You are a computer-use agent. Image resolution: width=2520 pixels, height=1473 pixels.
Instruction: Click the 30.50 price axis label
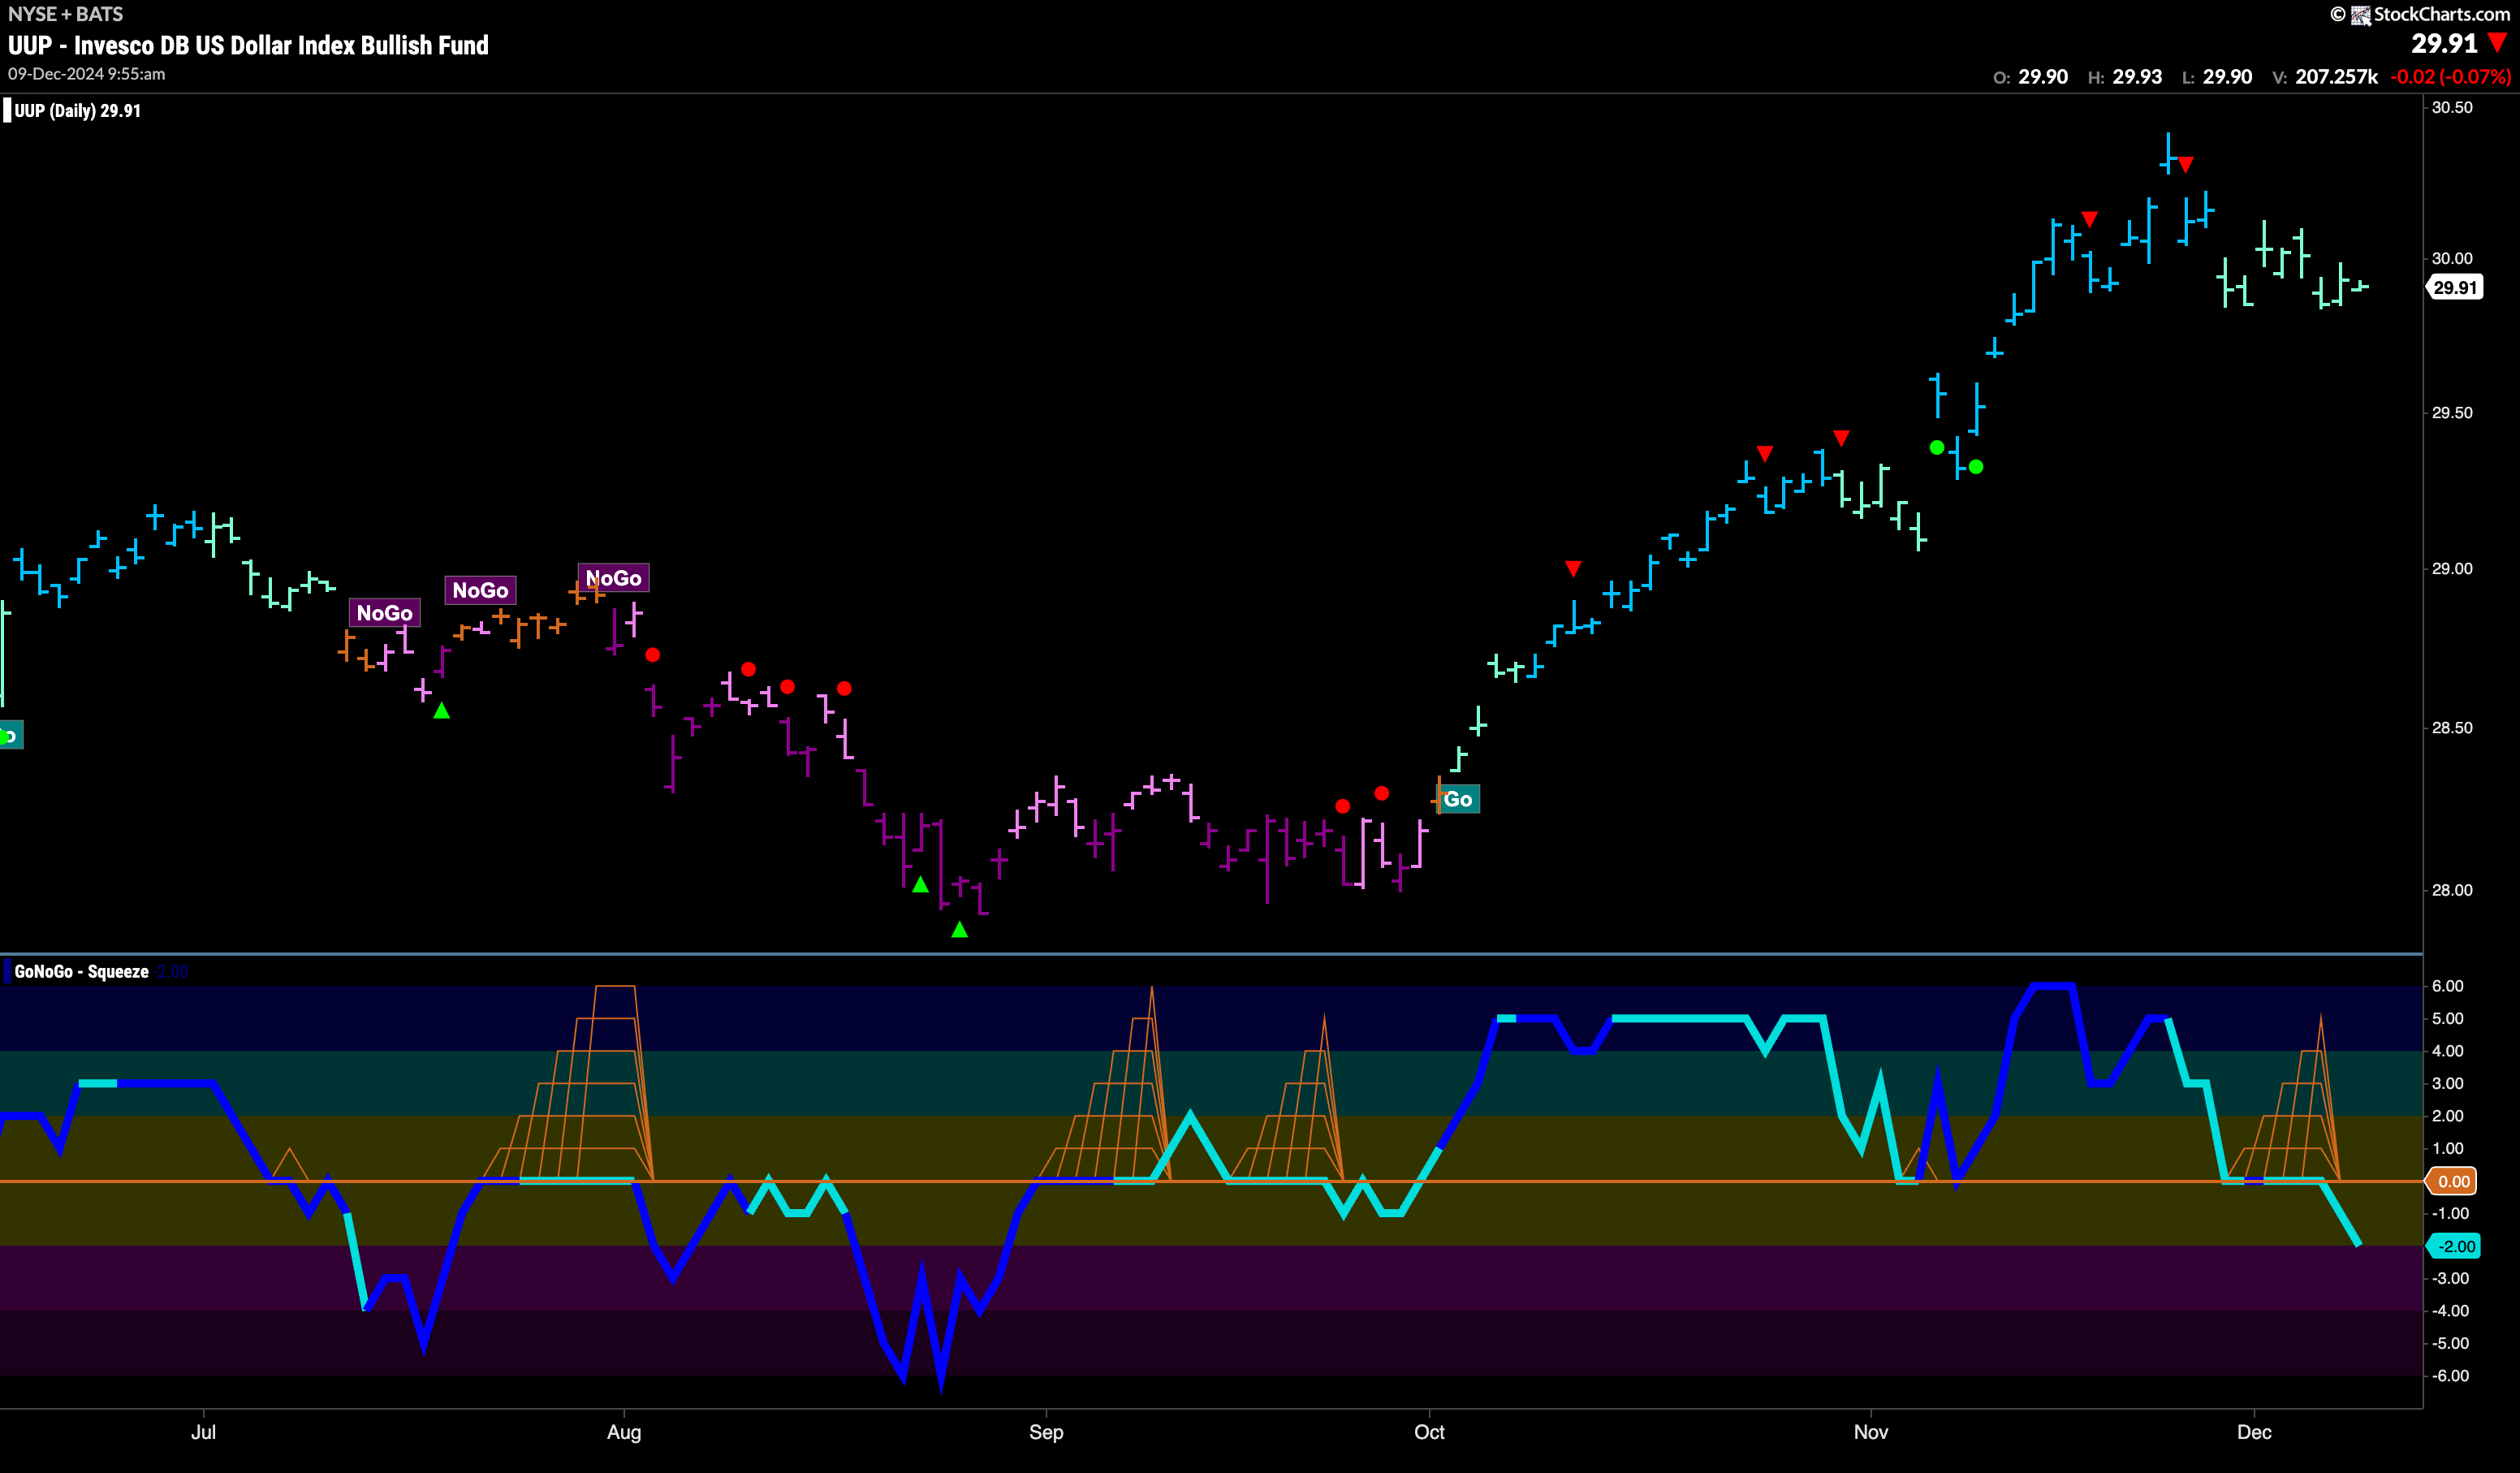pos(2452,107)
